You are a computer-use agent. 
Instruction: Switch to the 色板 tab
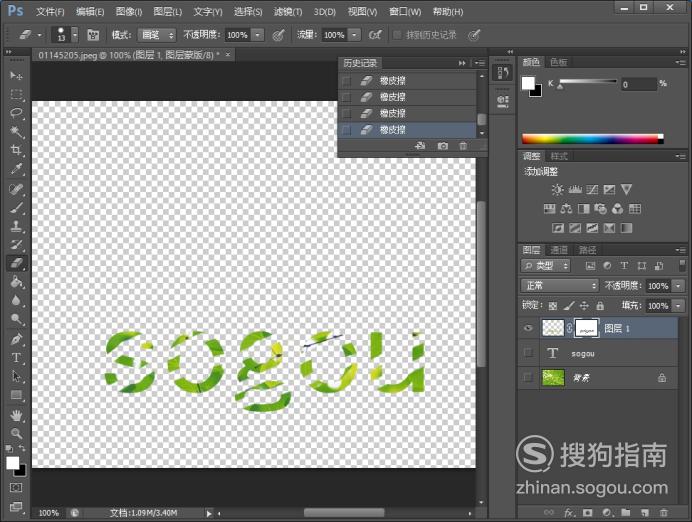coord(559,62)
